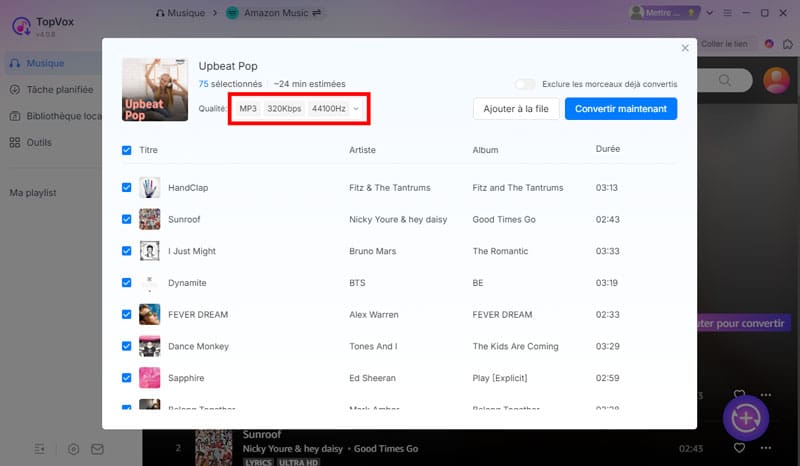This screenshot has height=466, width=800.
Task: Click the user profile avatar
Action: (x=777, y=80)
